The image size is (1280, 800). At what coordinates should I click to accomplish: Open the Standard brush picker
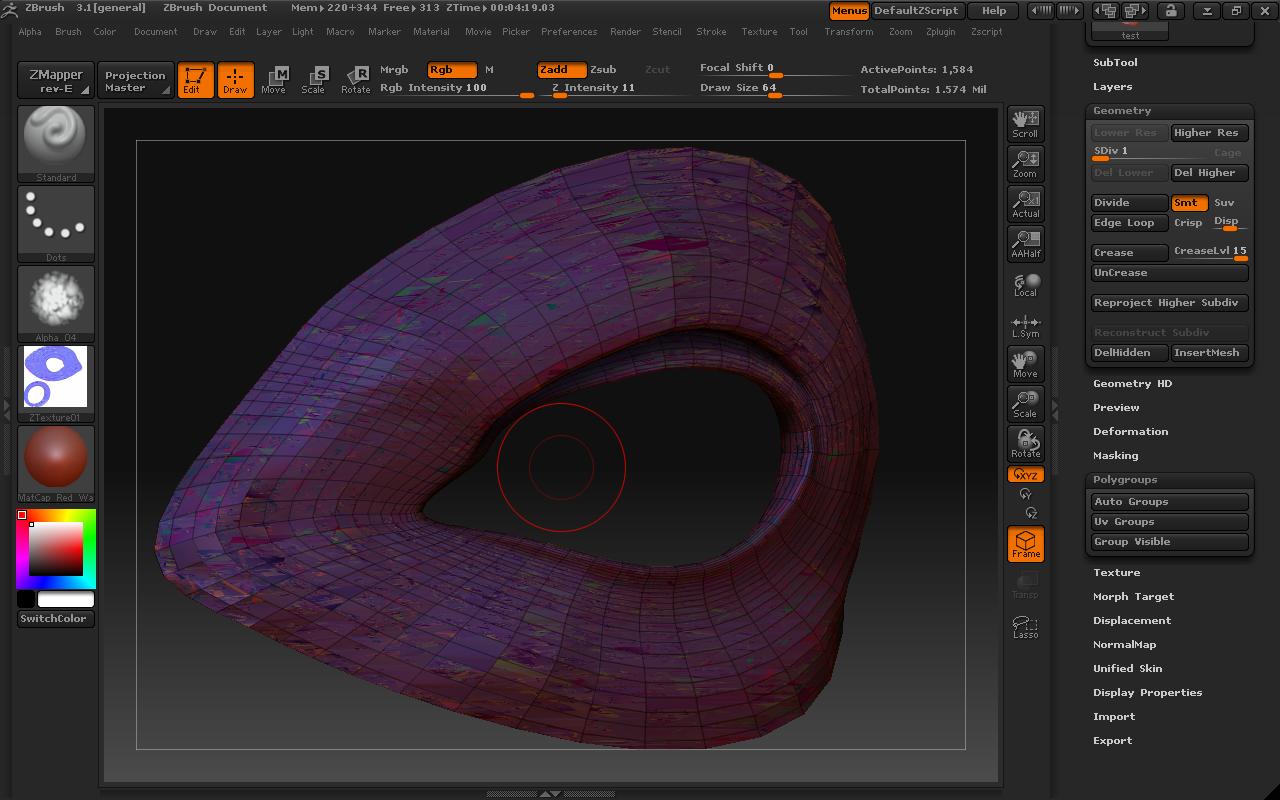pyautogui.click(x=56, y=144)
